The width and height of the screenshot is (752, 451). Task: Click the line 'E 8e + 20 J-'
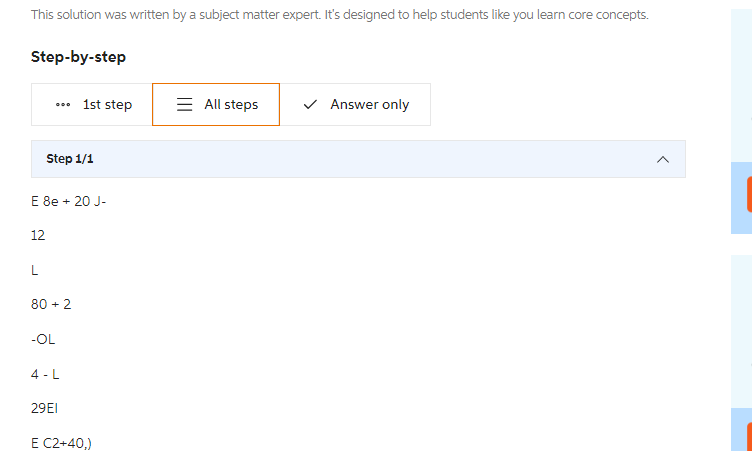69,202
